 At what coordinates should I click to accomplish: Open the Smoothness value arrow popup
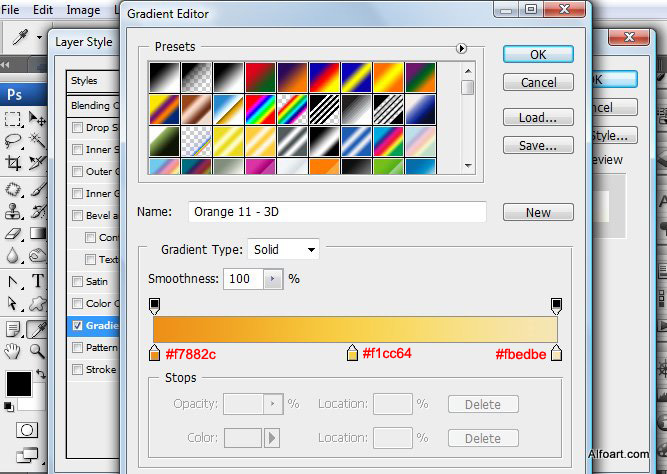click(x=273, y=279)
